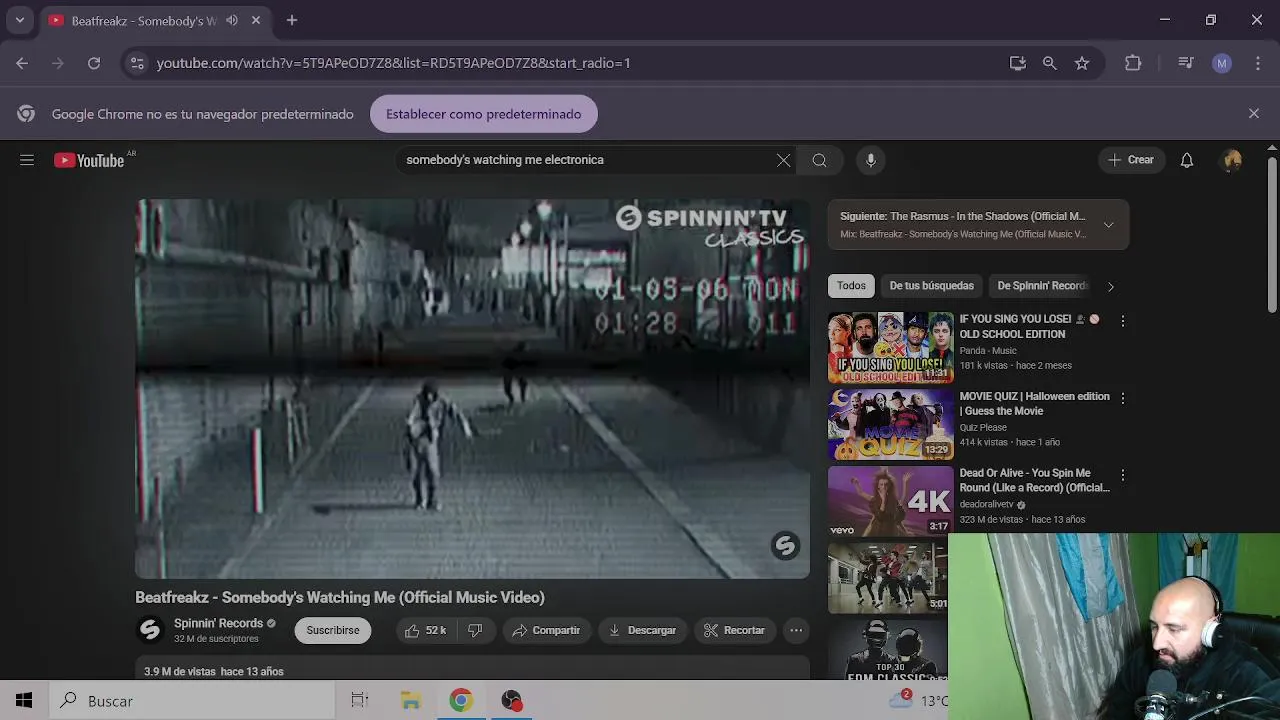Image resolution: width=1280 pixels, height=720 pixels.
Task: Click the magnifier search button
Action: (x=819, y=160)
